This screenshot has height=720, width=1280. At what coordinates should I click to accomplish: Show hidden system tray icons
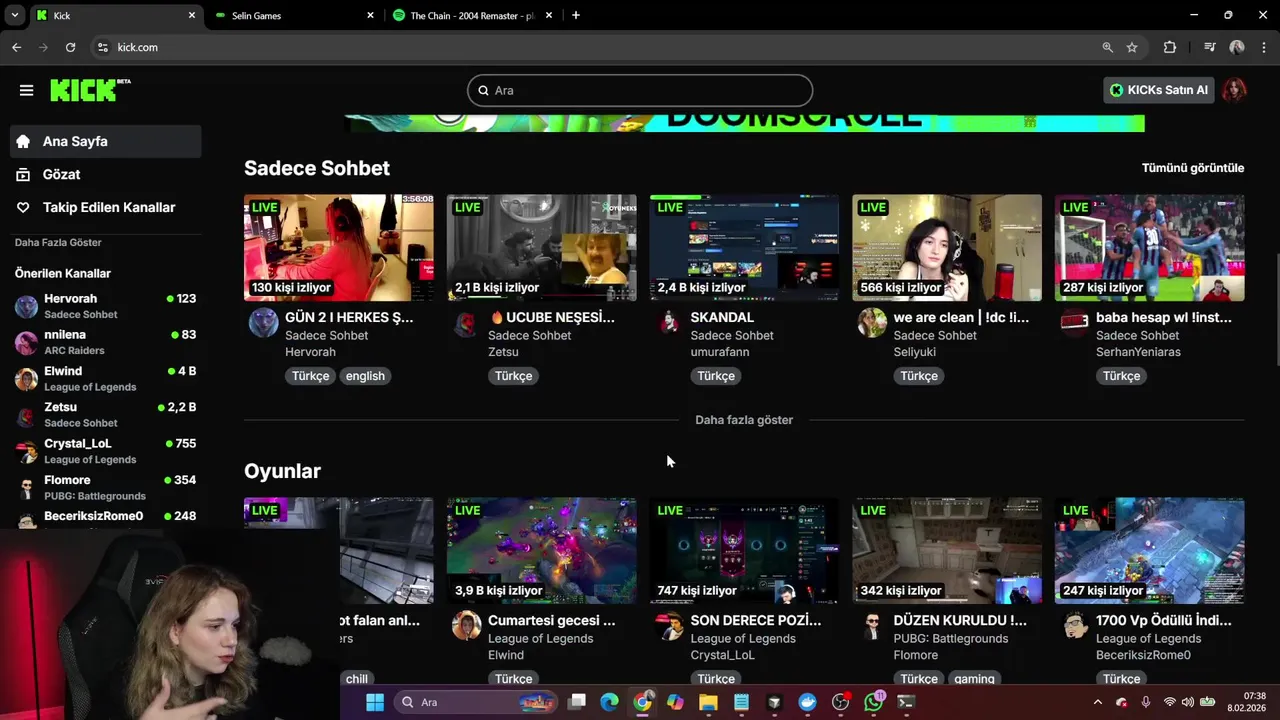1097,702
